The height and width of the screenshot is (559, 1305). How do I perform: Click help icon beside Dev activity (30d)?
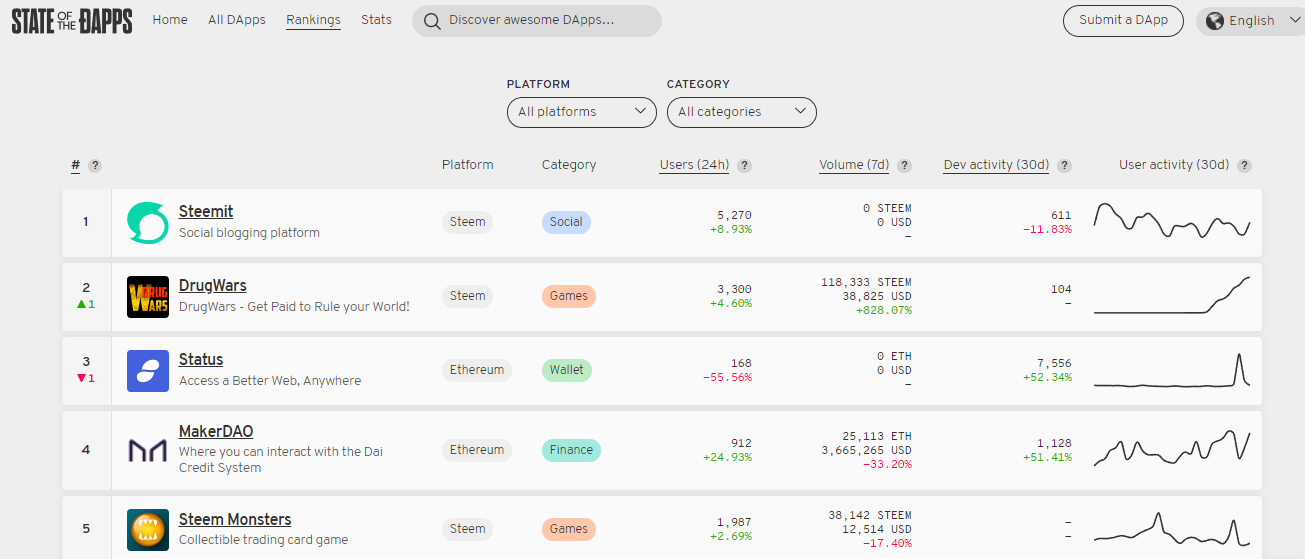1065,166
